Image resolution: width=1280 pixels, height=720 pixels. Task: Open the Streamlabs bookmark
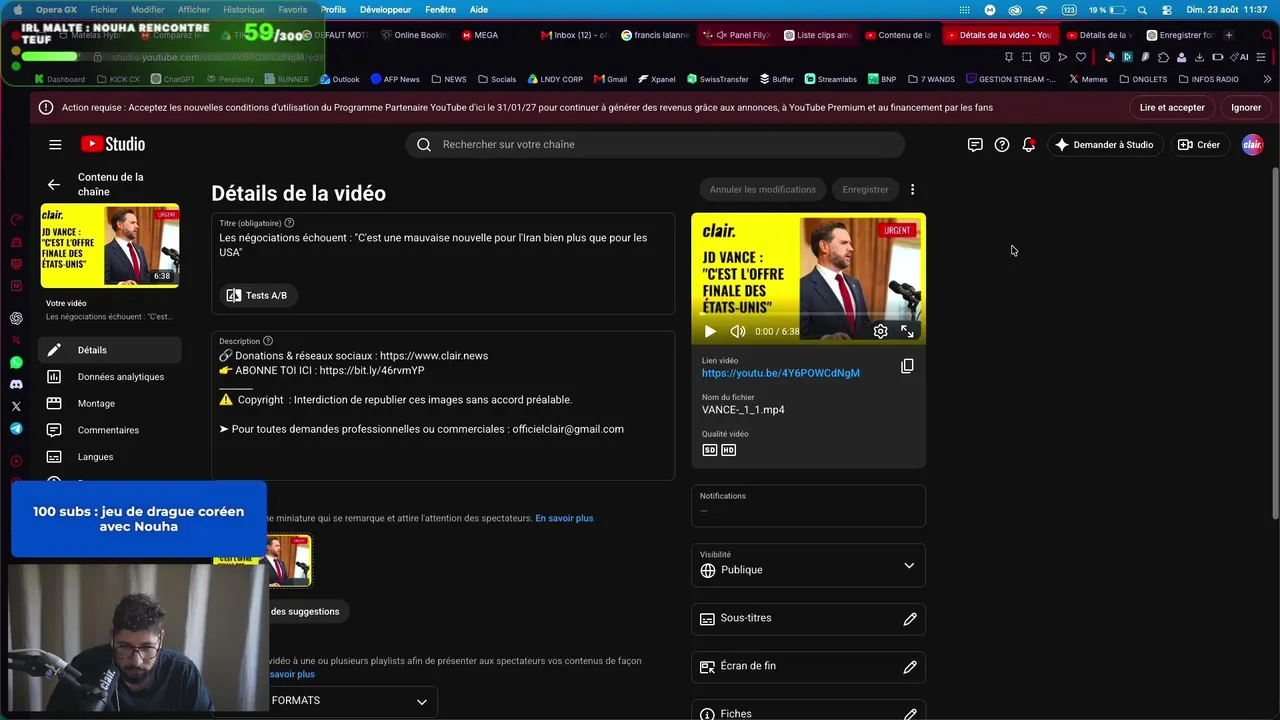coord(829,79)
